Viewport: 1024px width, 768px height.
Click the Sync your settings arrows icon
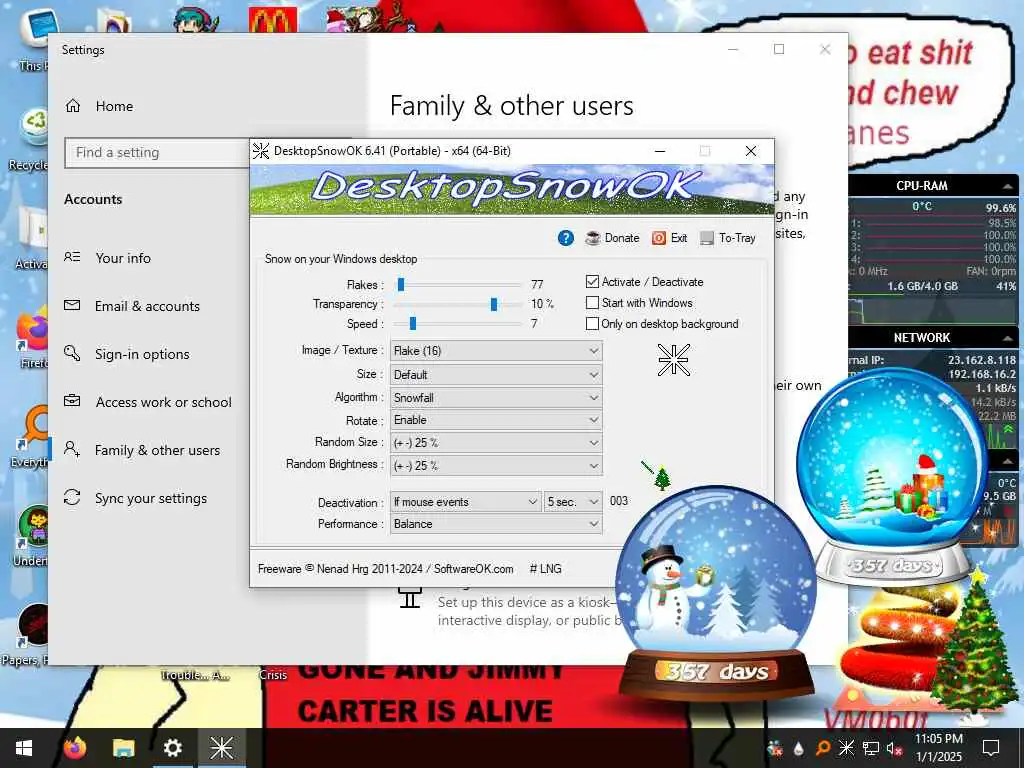click(x=72, y=498)
